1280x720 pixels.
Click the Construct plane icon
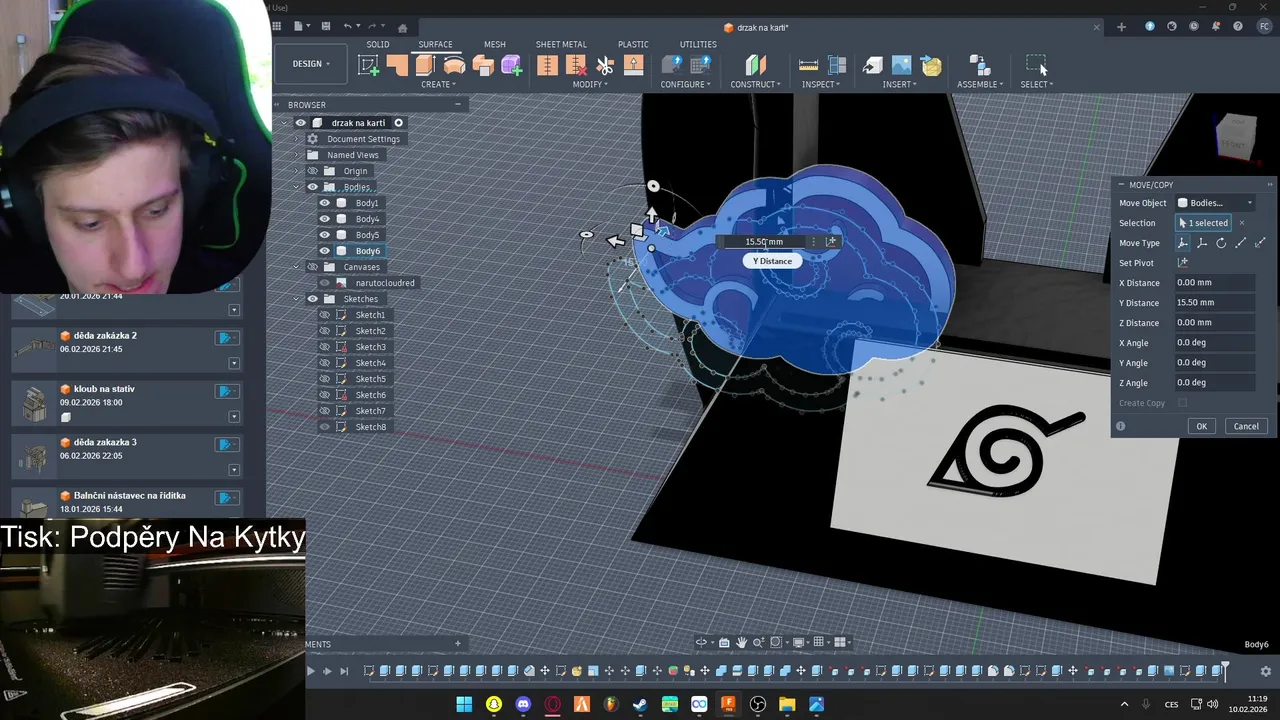[755, 65]
